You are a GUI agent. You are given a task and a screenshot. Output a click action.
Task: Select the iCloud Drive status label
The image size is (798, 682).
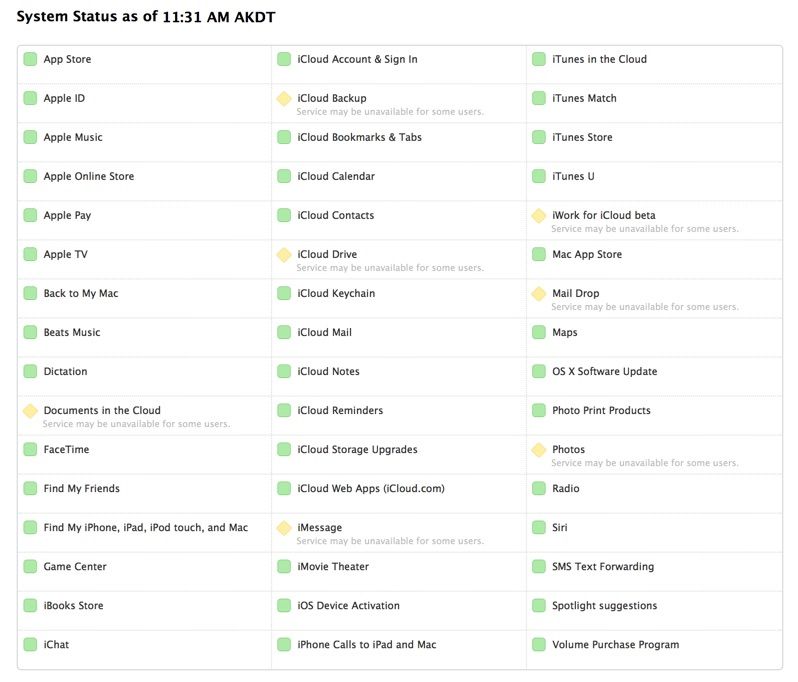pos(326,254)
